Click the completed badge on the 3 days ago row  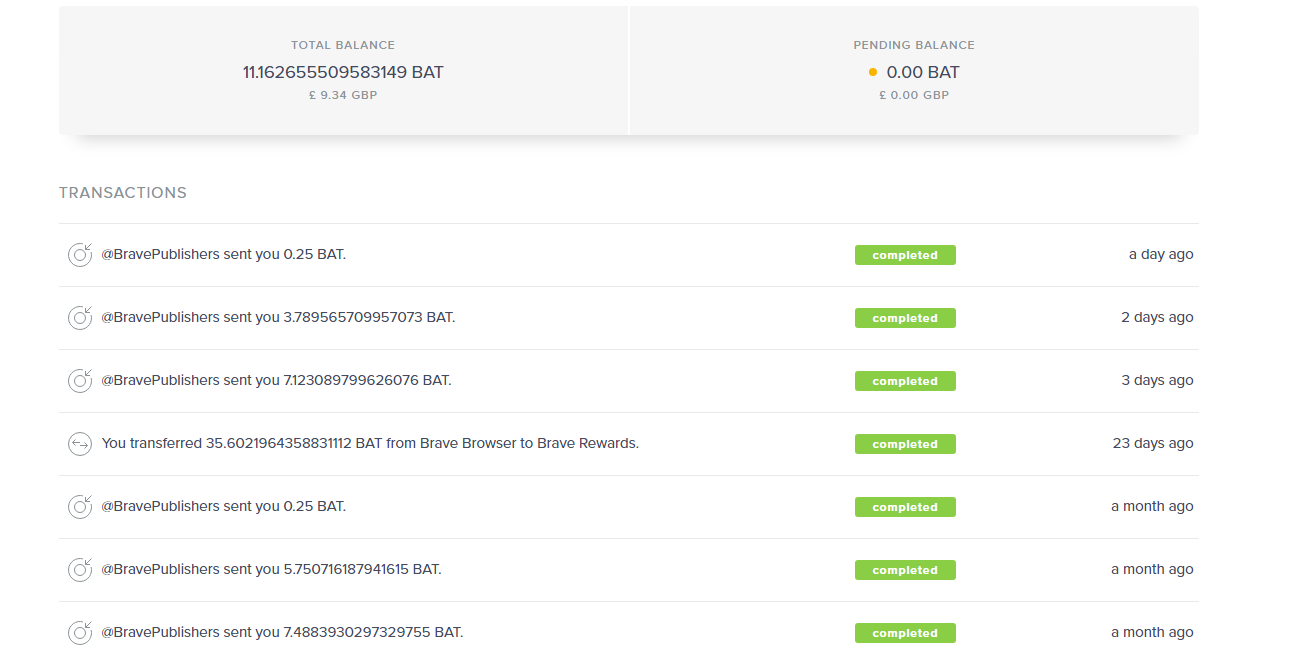pyautogui.click(x=905, y=381)
